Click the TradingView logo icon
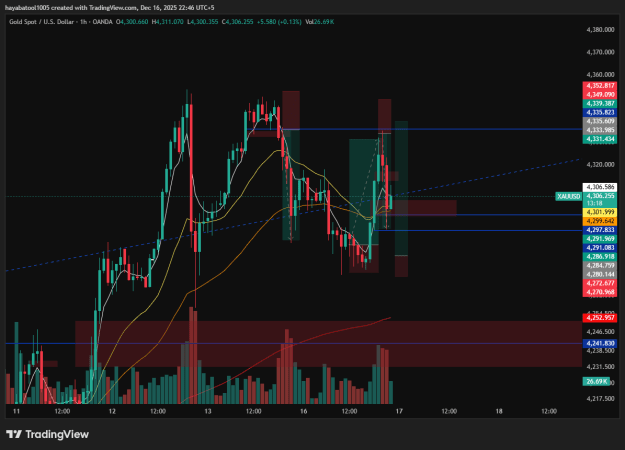 [x=14, y=434]
